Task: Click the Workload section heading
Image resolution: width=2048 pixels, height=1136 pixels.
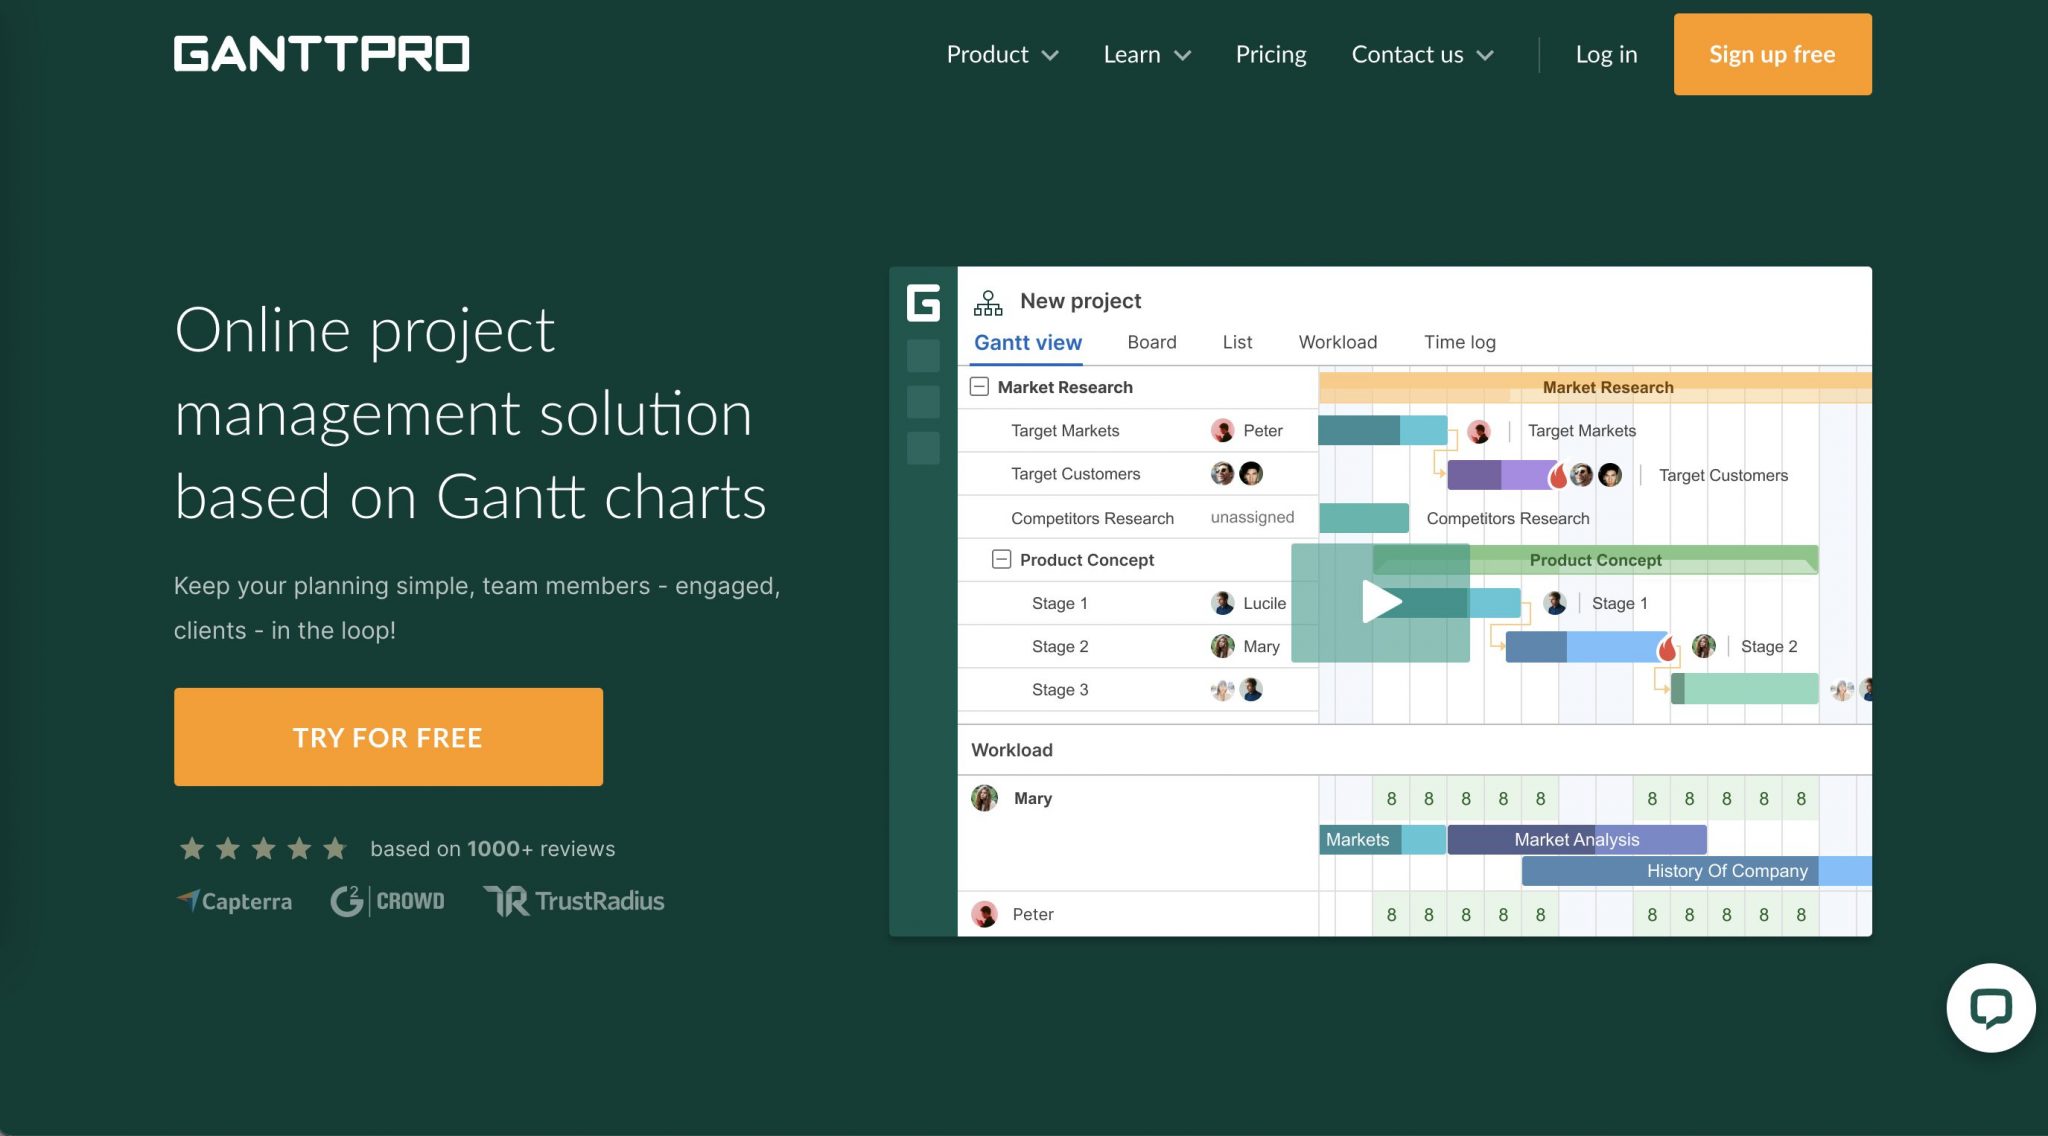Action: (1012, 750)
